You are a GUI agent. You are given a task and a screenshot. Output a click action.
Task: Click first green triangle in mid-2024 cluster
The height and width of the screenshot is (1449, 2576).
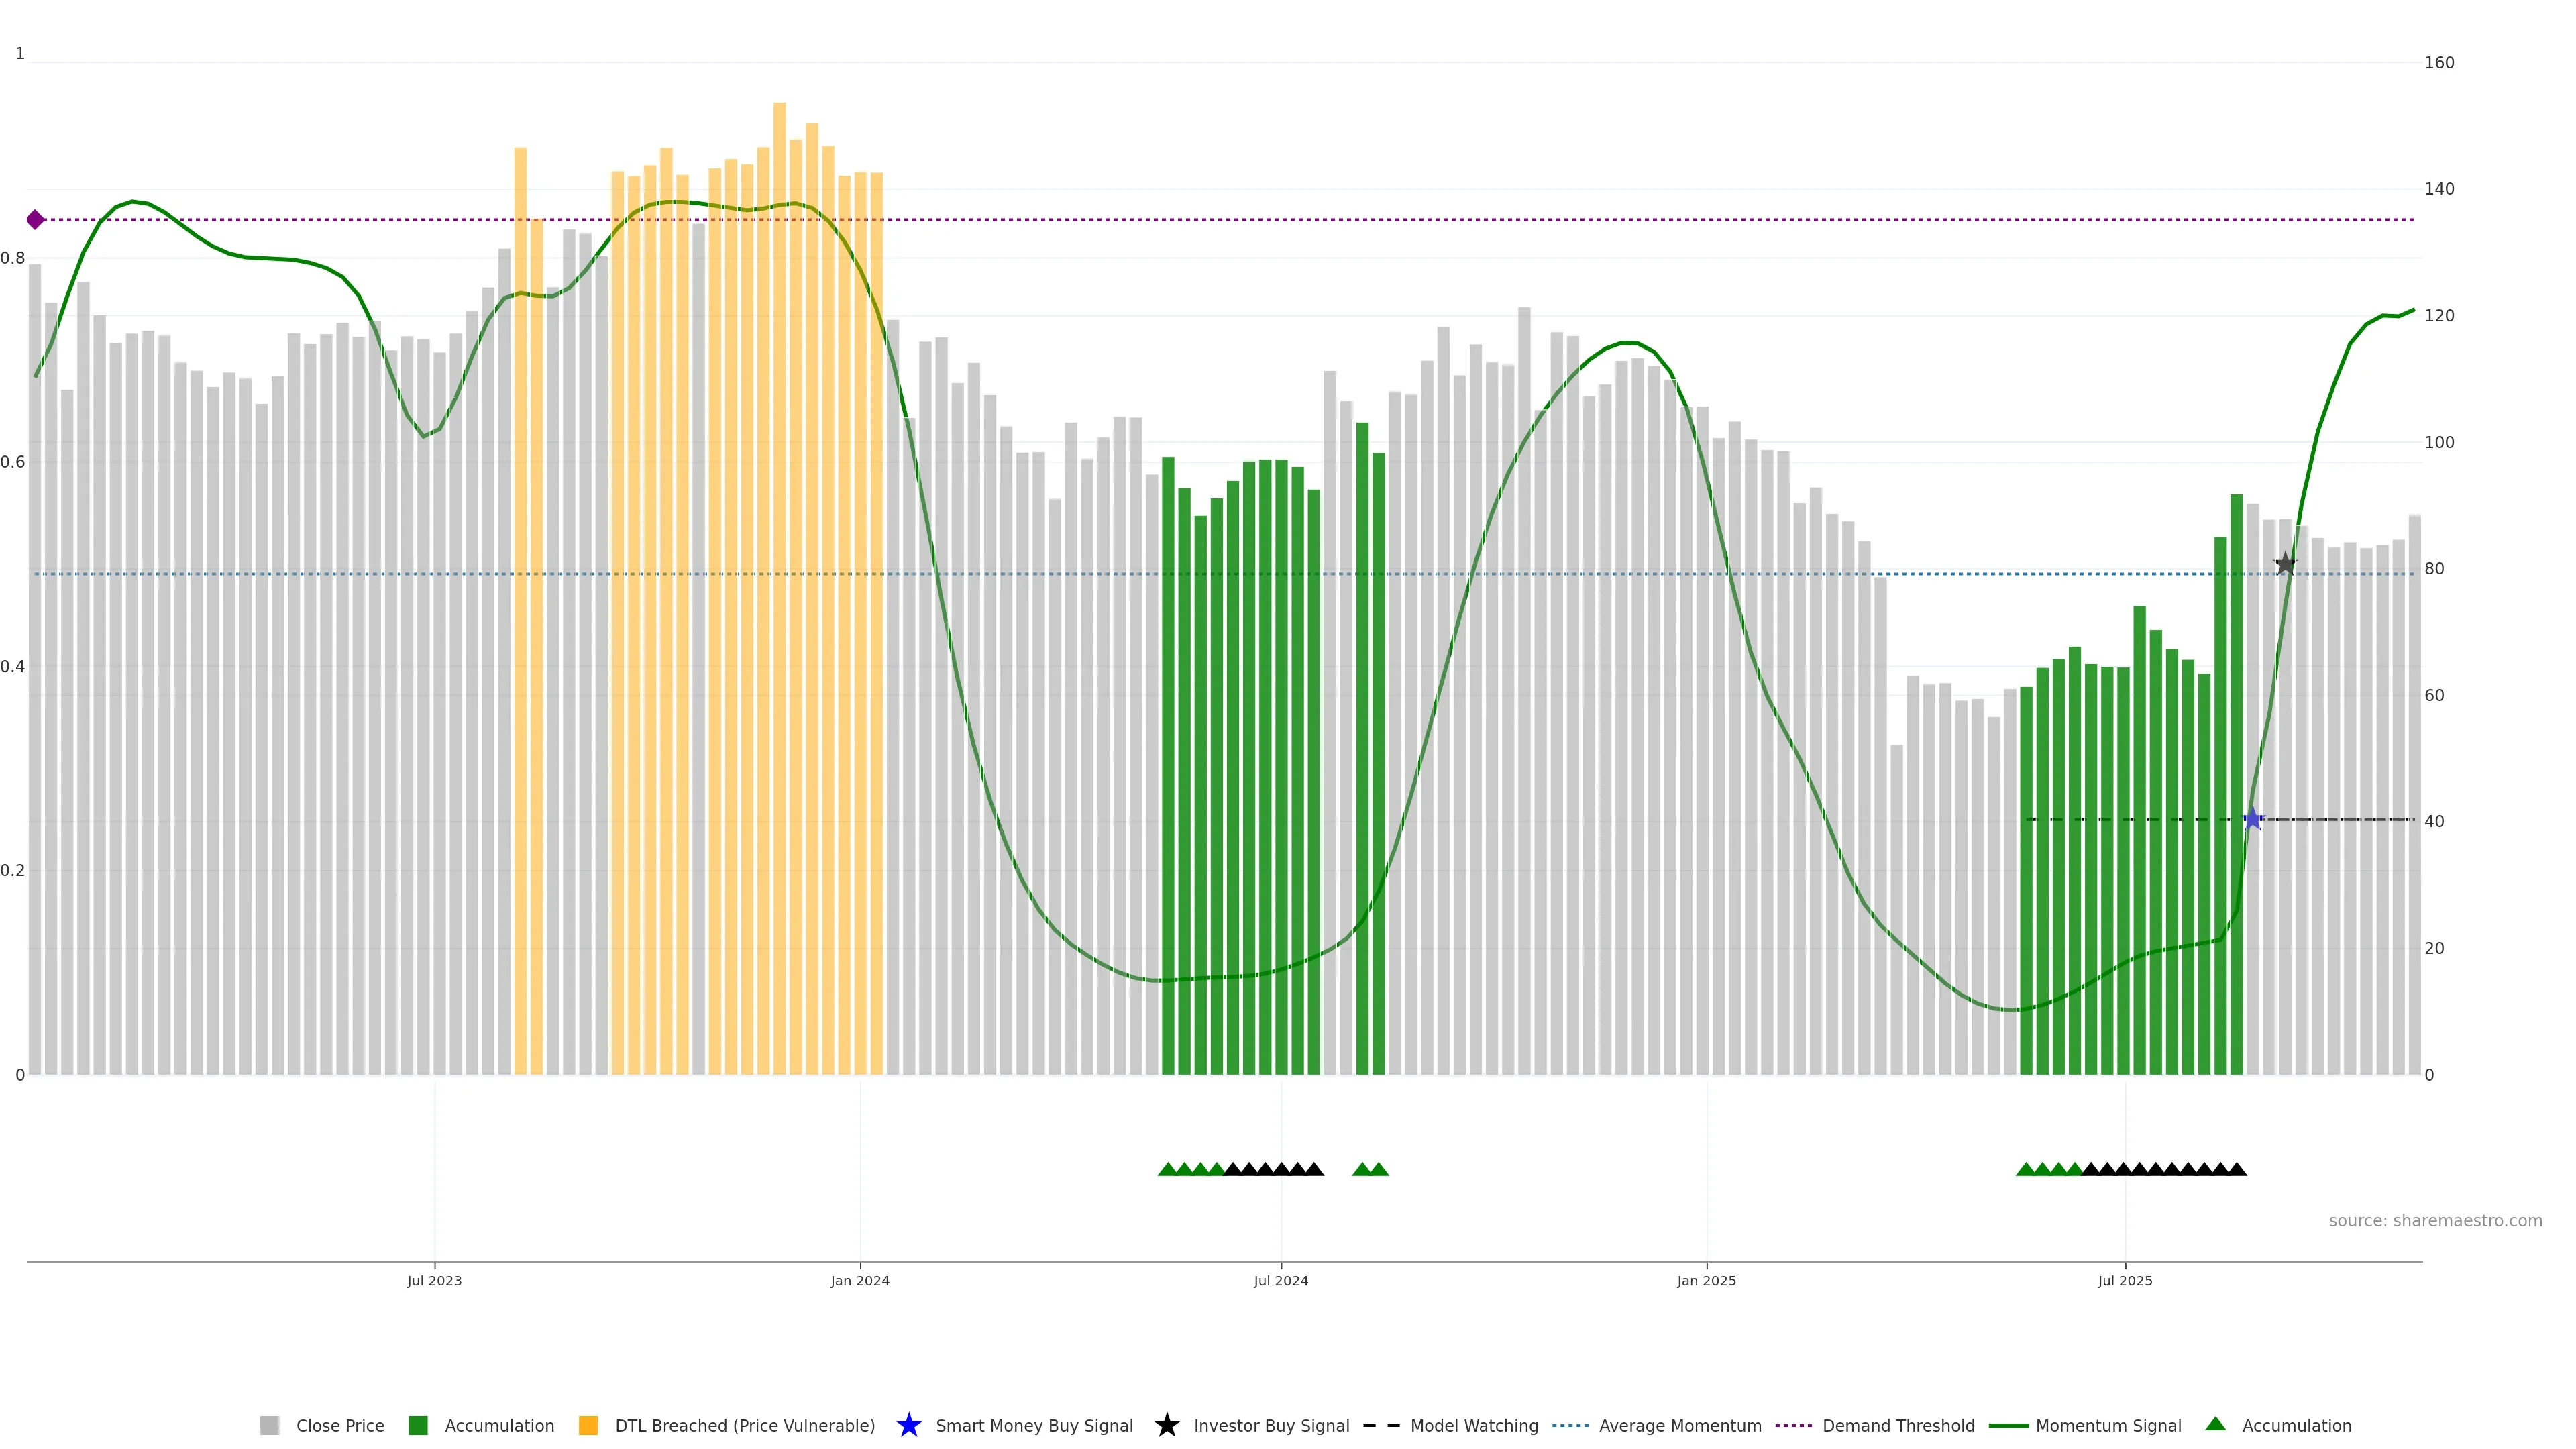(x=1167, y=1169)
